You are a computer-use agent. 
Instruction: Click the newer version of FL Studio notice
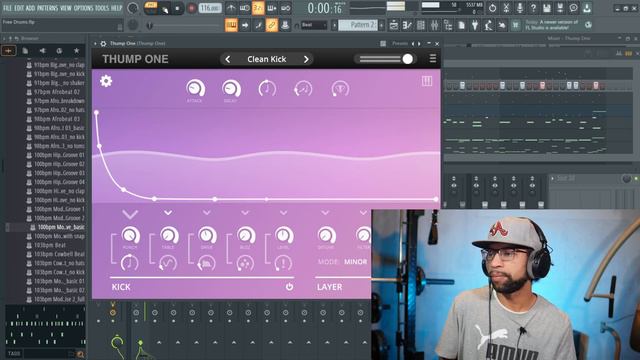552,25
